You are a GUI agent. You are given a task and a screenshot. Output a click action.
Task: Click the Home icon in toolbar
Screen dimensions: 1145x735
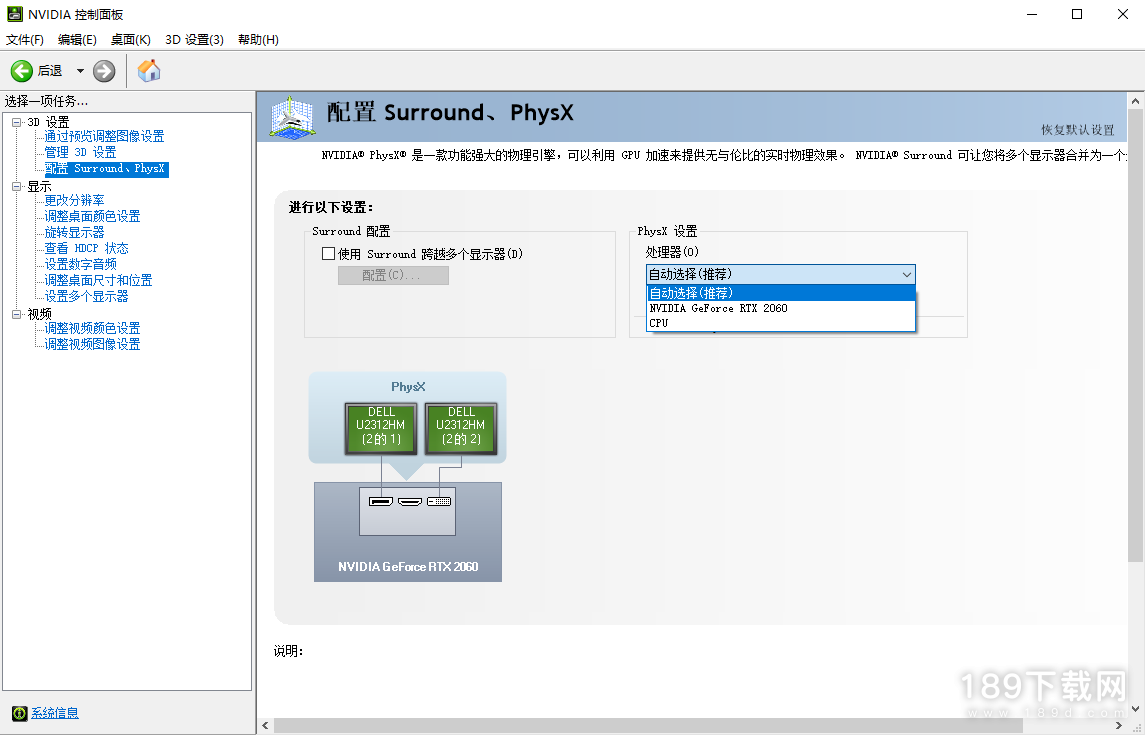point(149,71)
